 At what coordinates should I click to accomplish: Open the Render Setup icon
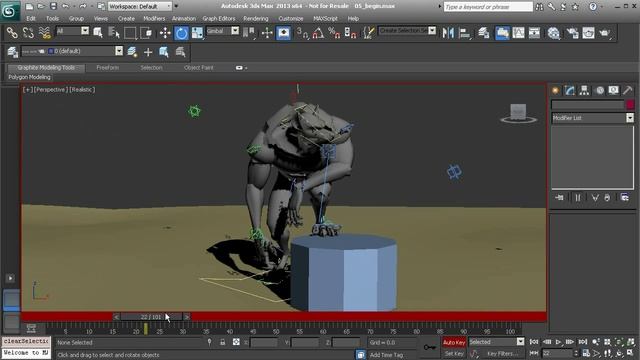572,33
